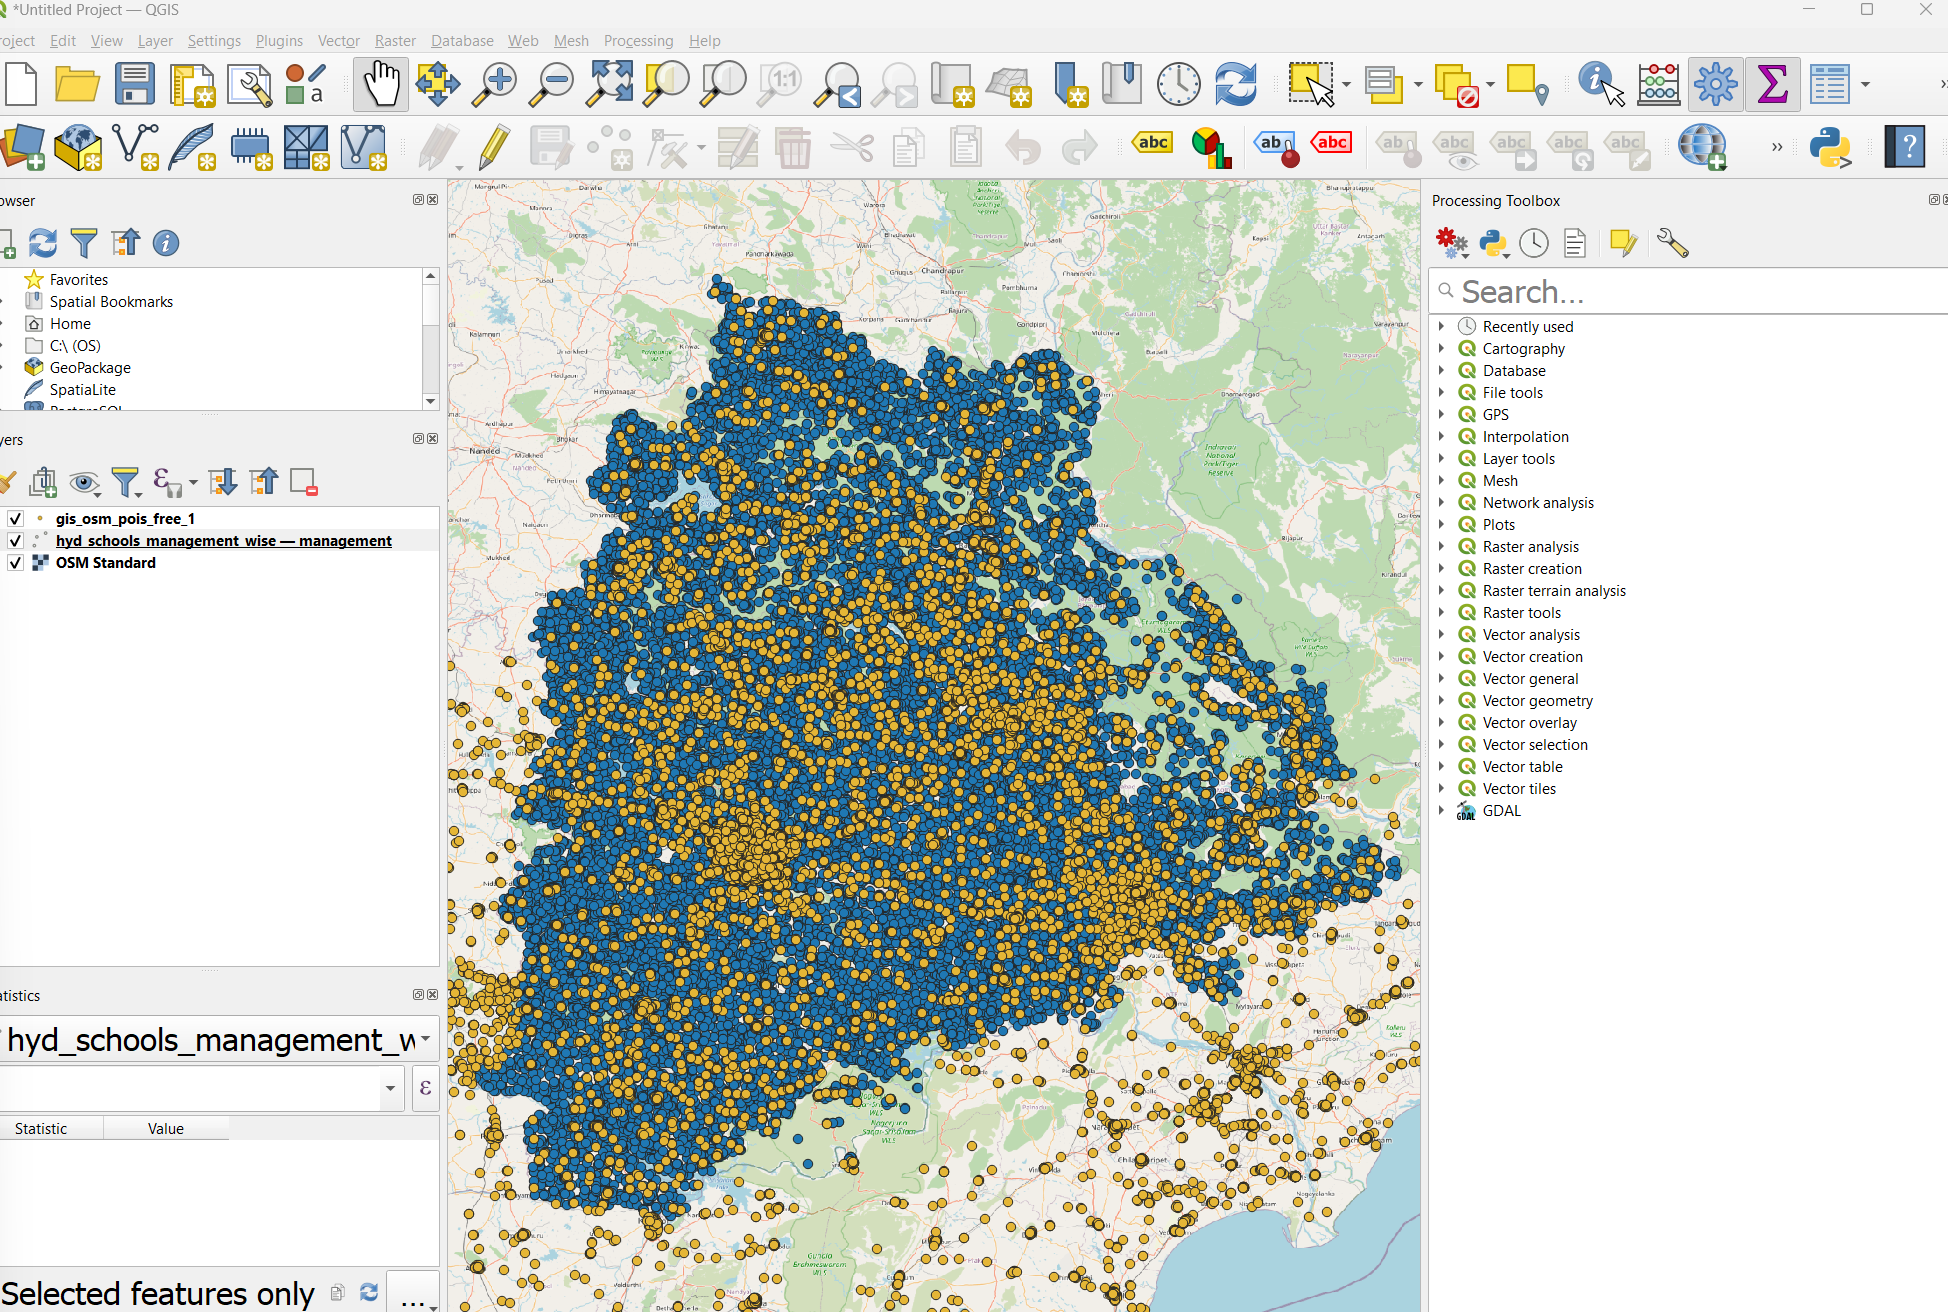Image resolution: width=1948 pixels, height=1312 pixels.
Task: Open the Mesh menu
Action: pyautogui.click(x=571, y=41)
